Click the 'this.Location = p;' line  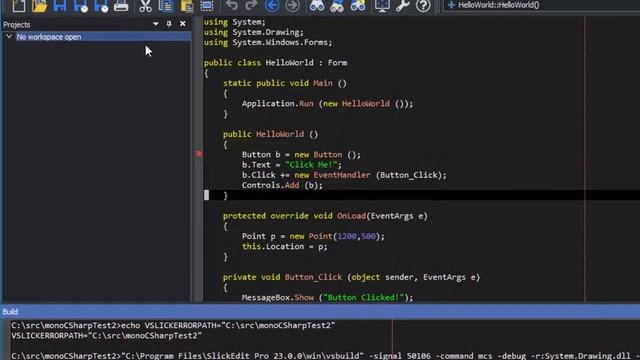click(x=284, y=247)
